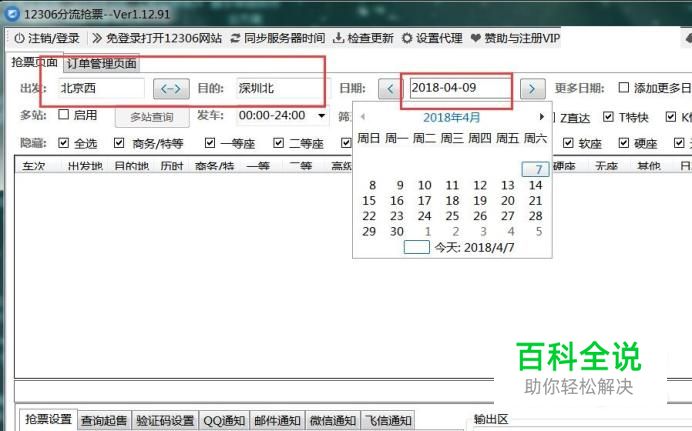Click the 目的 station field 深圳北
692x431 pixels.
[282, 88]
